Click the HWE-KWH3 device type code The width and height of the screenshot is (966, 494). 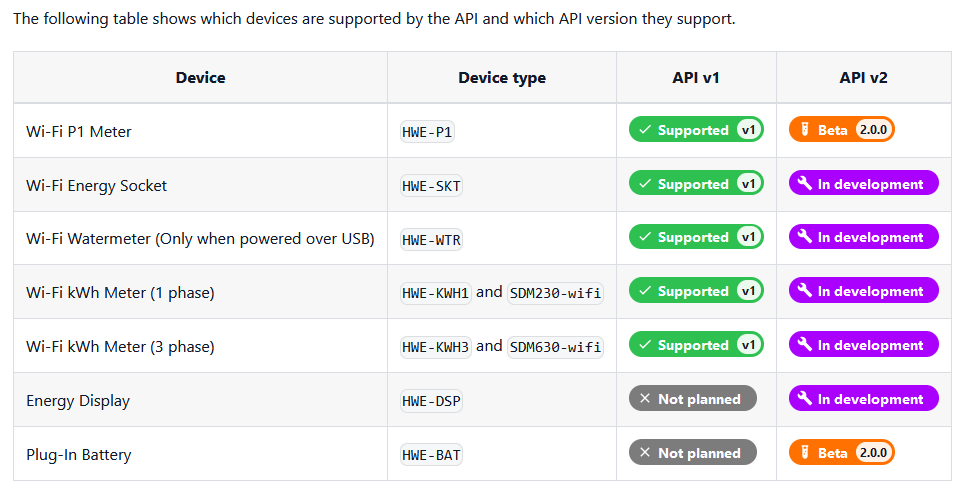pos(436,347)
